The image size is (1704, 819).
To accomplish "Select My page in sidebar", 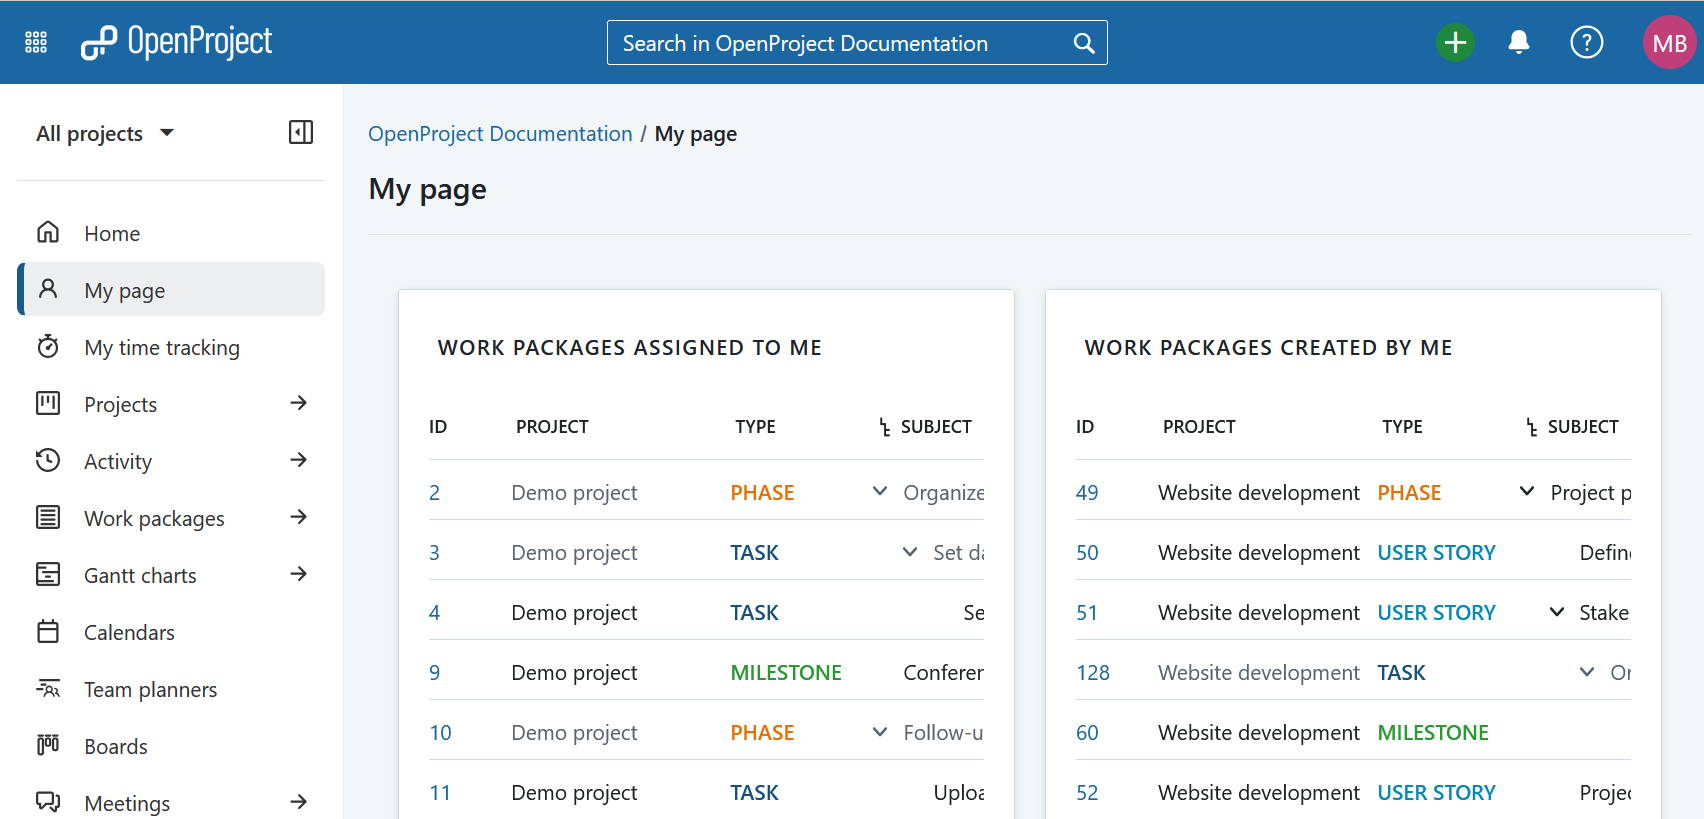I will [171, 290].
